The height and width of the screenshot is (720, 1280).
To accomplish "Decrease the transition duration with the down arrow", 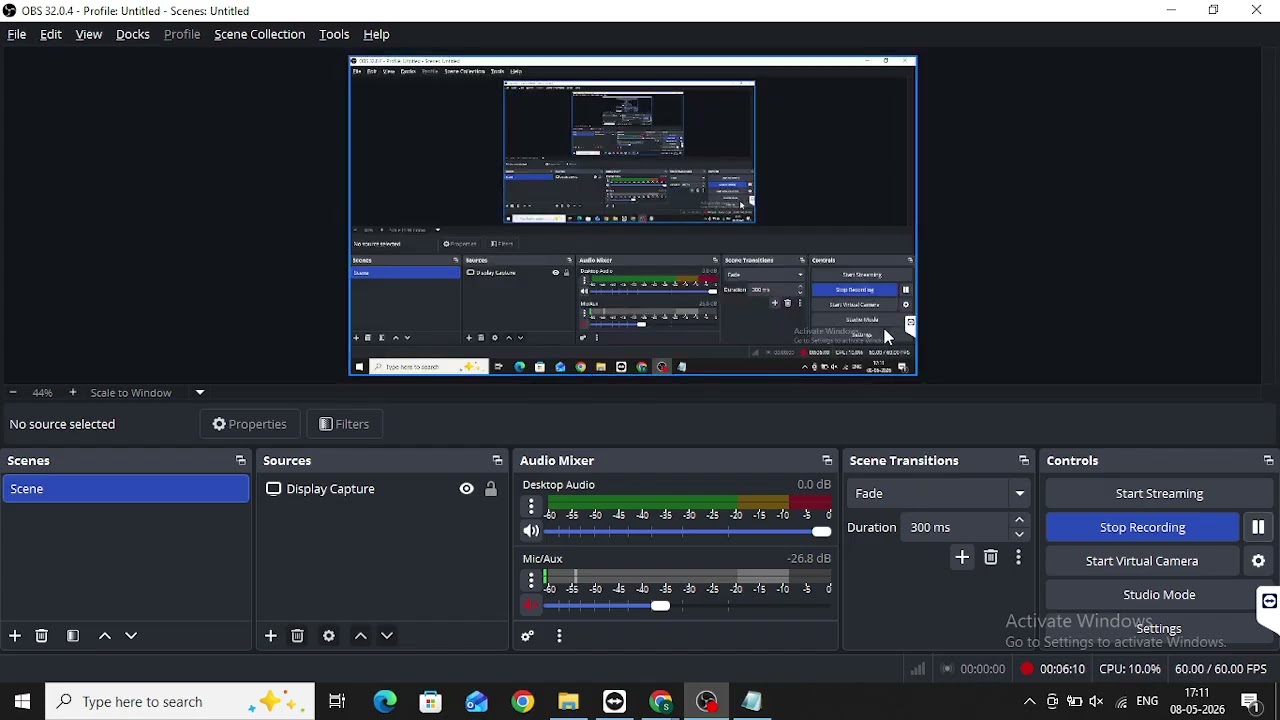I will click(1019, 534).
